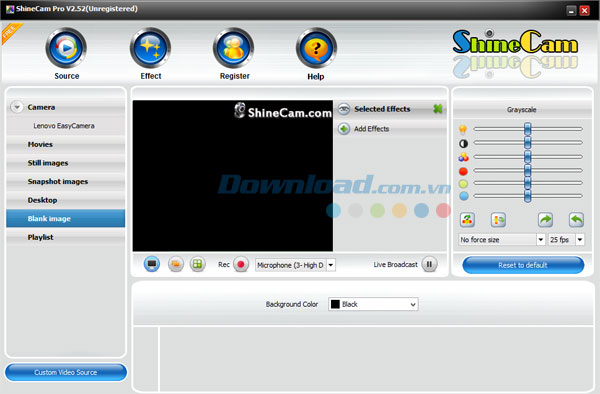The height and width of the screenshot is (394, 600).
Task: Adjust the green channel slider handle
Action: pyautogui.click(x=528, y=183)
